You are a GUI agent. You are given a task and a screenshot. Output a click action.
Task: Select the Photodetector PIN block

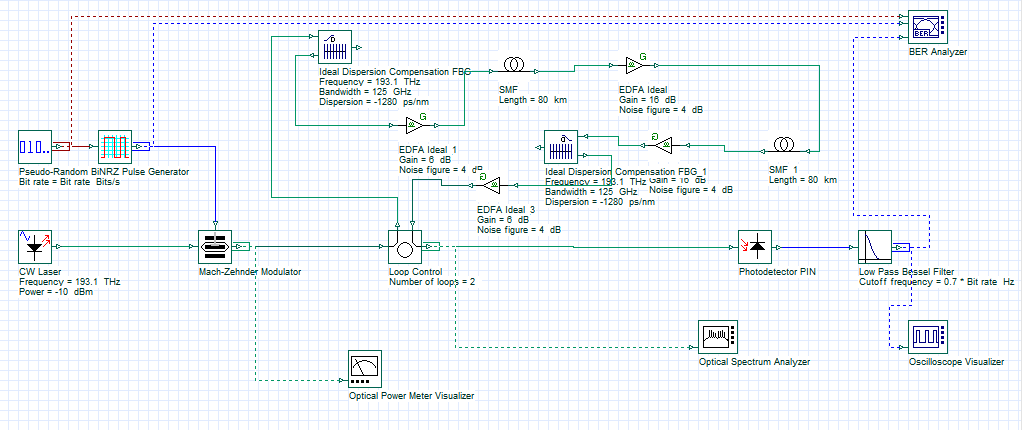(755, 247)
